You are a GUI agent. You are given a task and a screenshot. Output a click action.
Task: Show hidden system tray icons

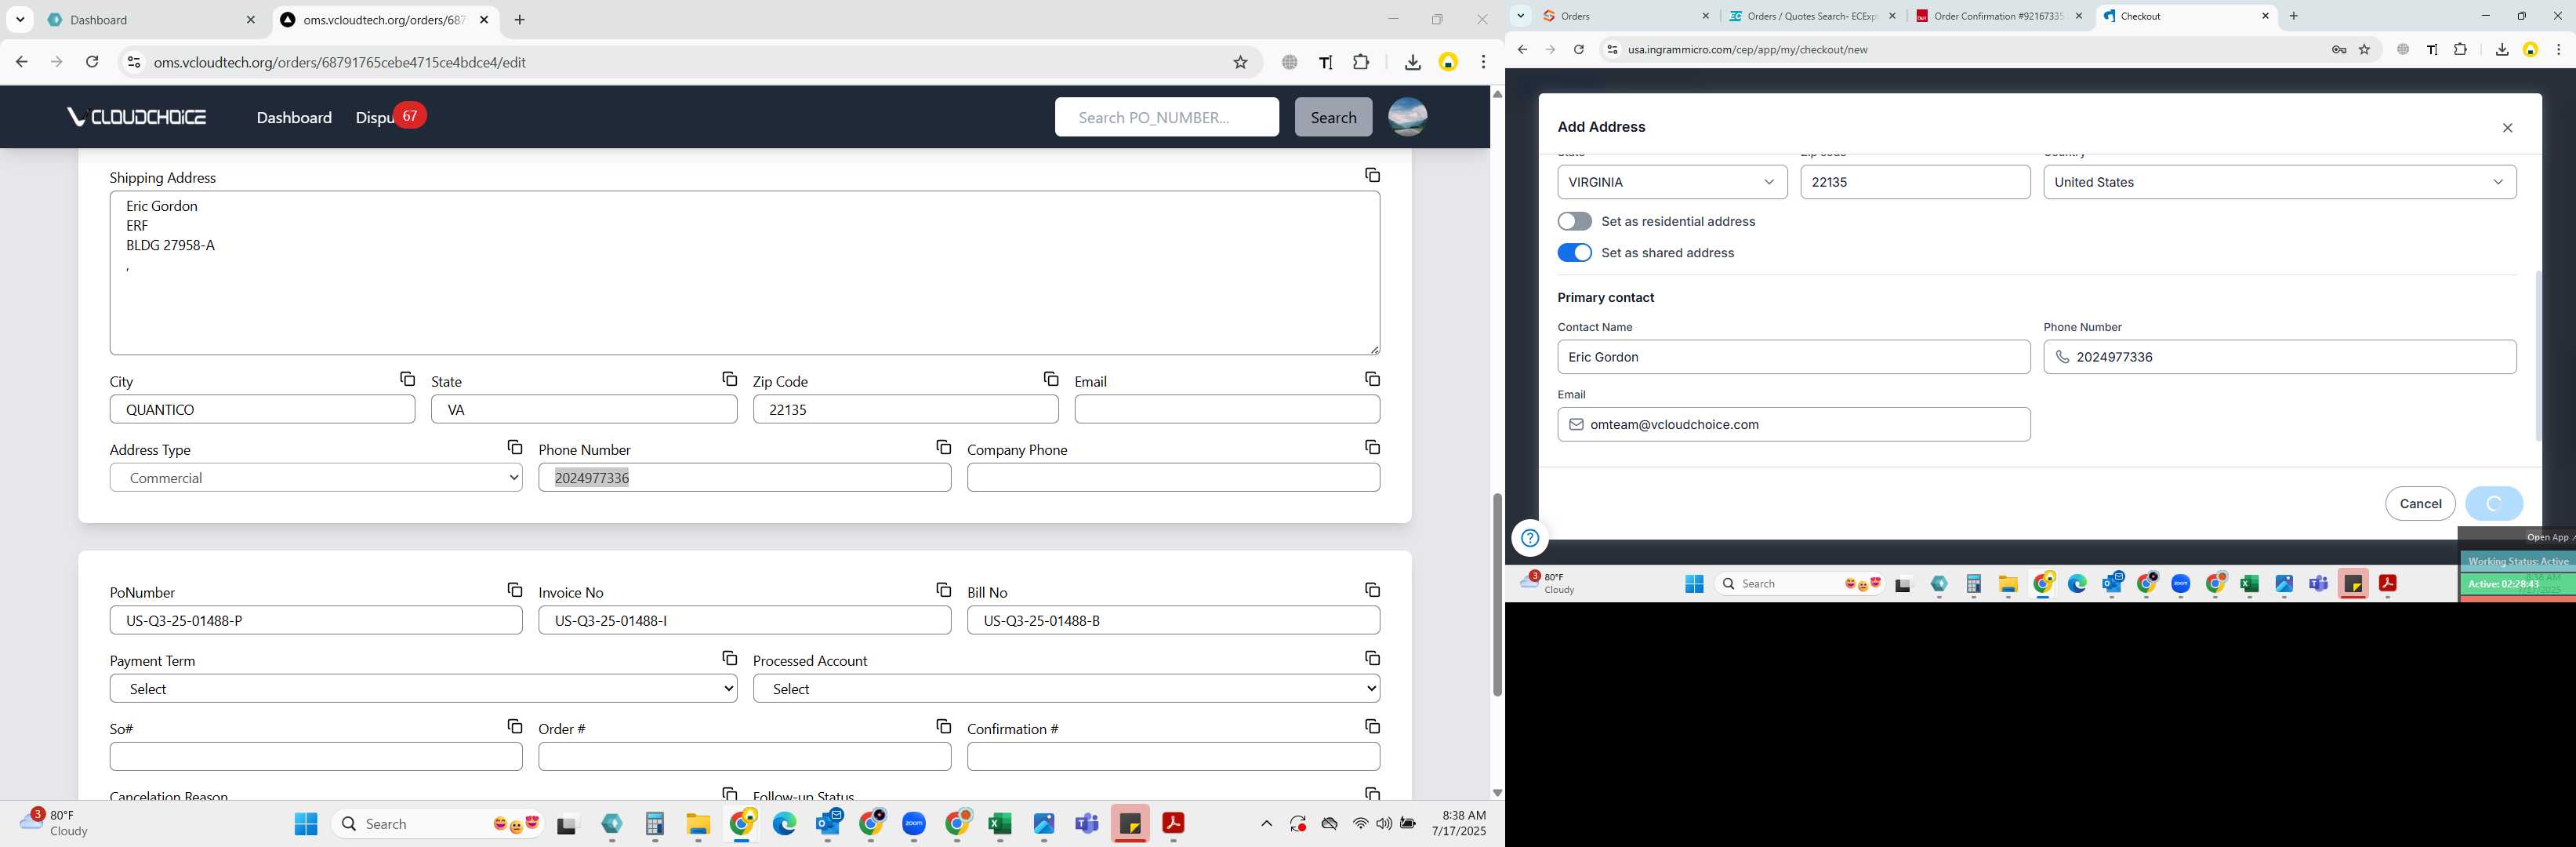point(1266,824)
